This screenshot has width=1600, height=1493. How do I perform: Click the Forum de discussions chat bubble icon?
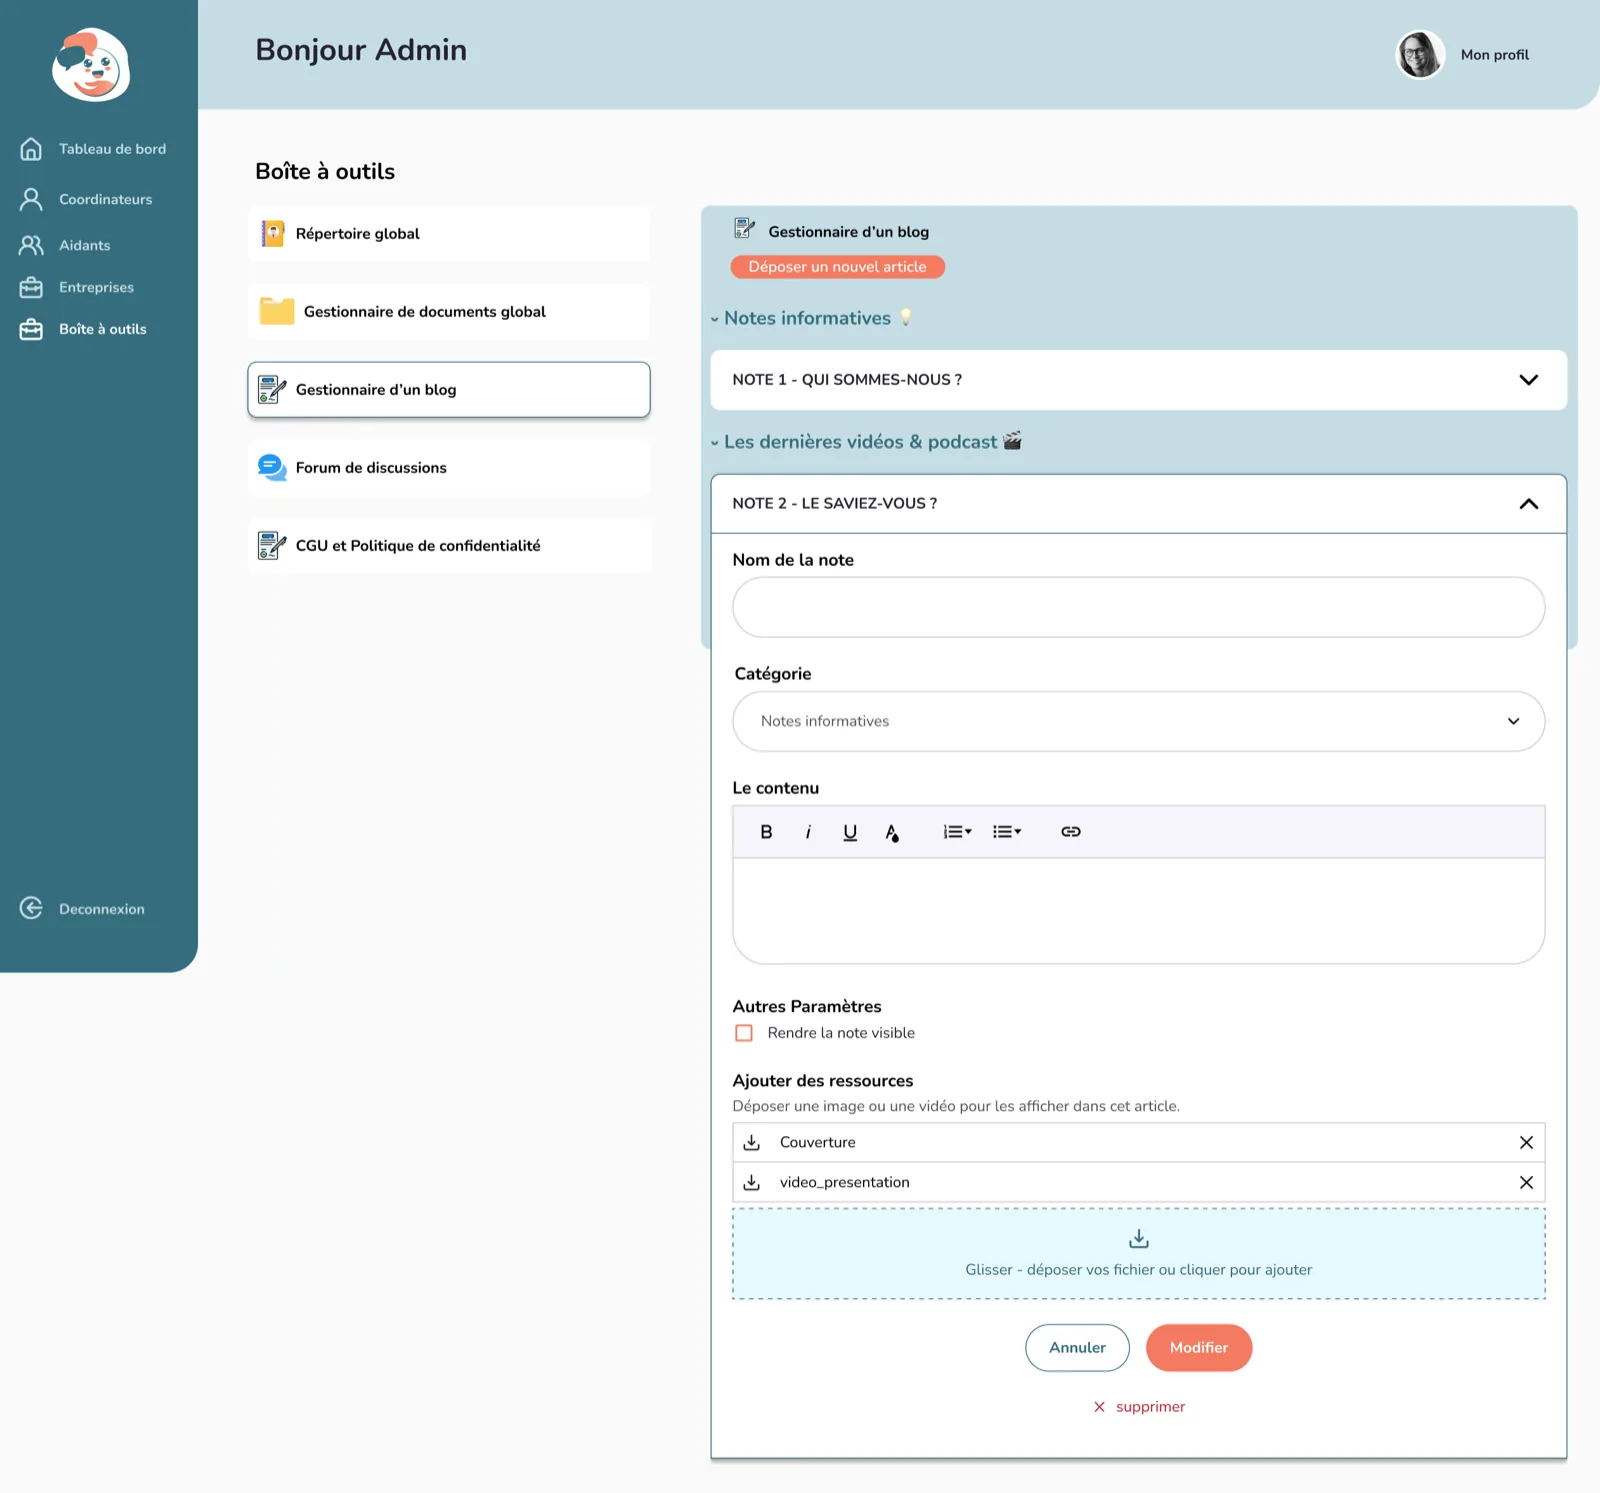coord(272,467)
